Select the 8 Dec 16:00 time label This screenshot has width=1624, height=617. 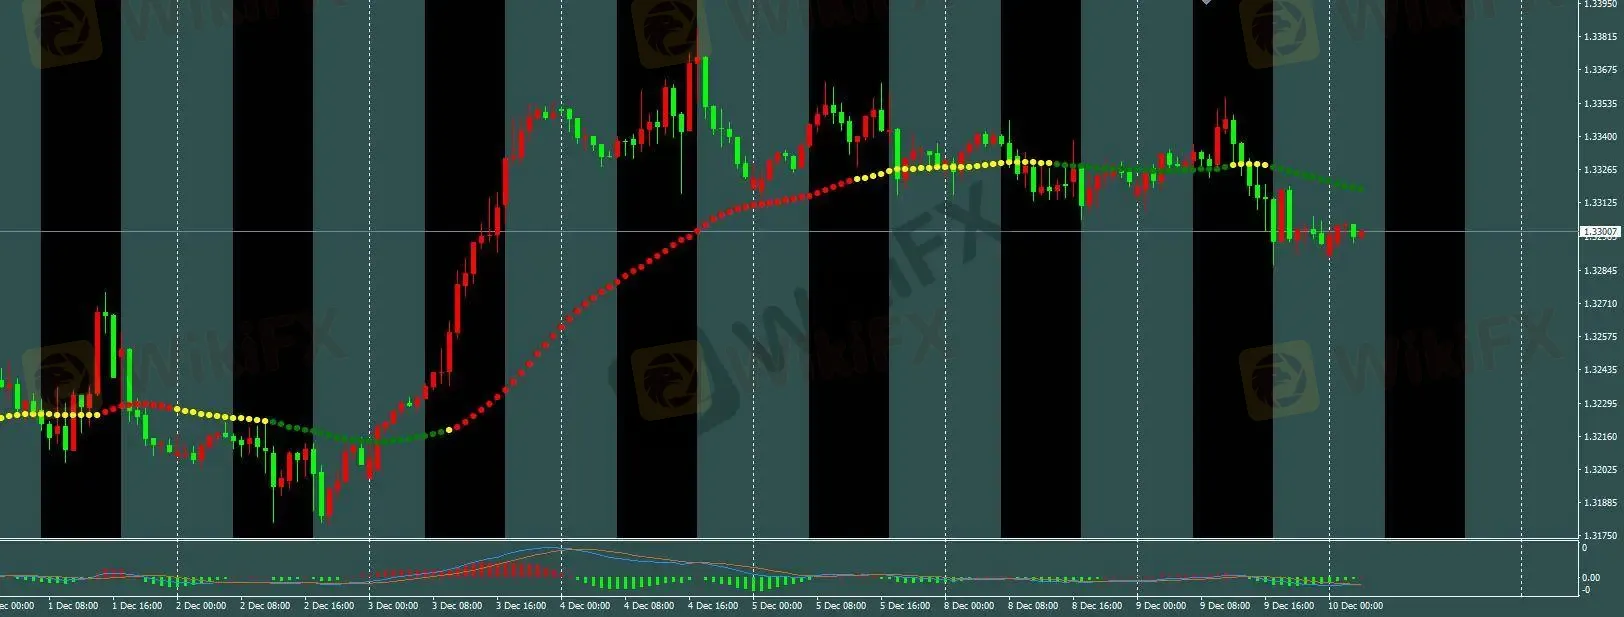point(1096,606)
